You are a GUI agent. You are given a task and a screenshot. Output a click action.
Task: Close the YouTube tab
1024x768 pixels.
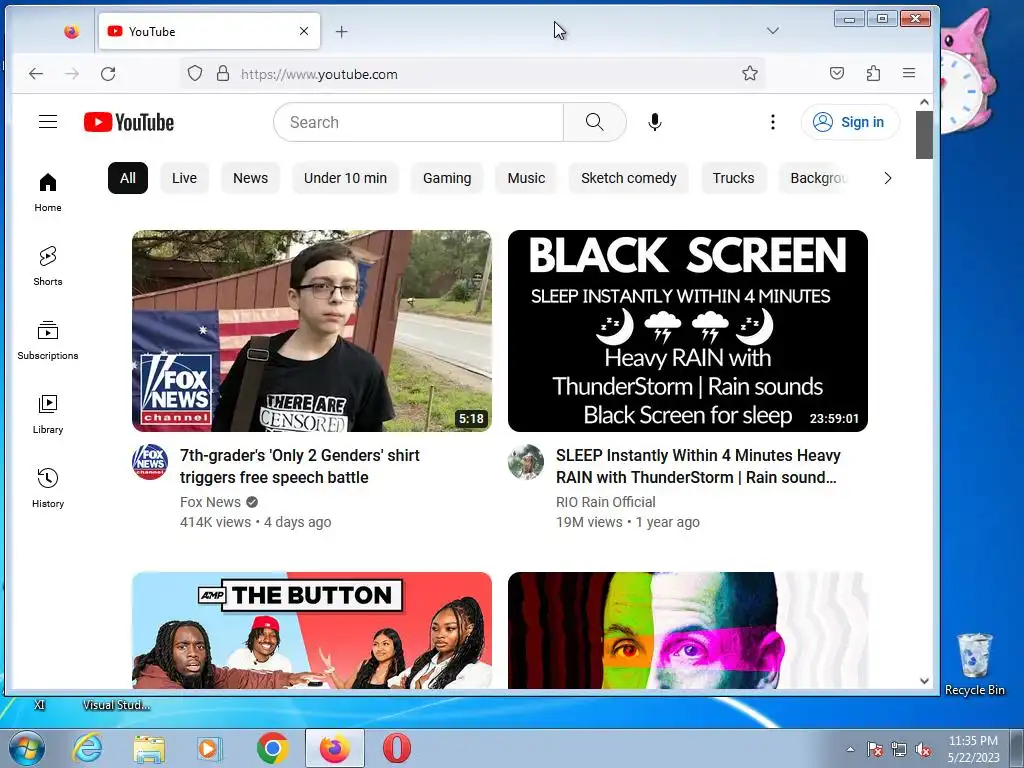tap(304, 31)
